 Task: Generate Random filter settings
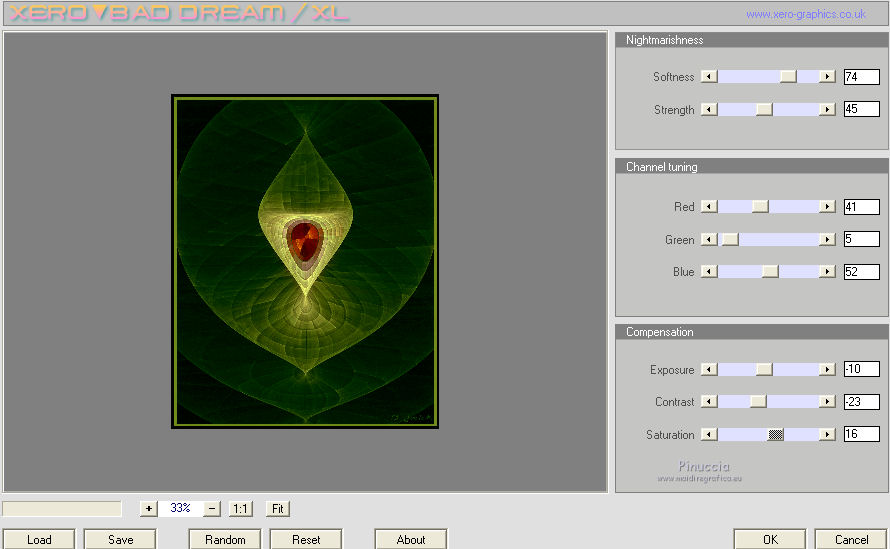(225, 539)
